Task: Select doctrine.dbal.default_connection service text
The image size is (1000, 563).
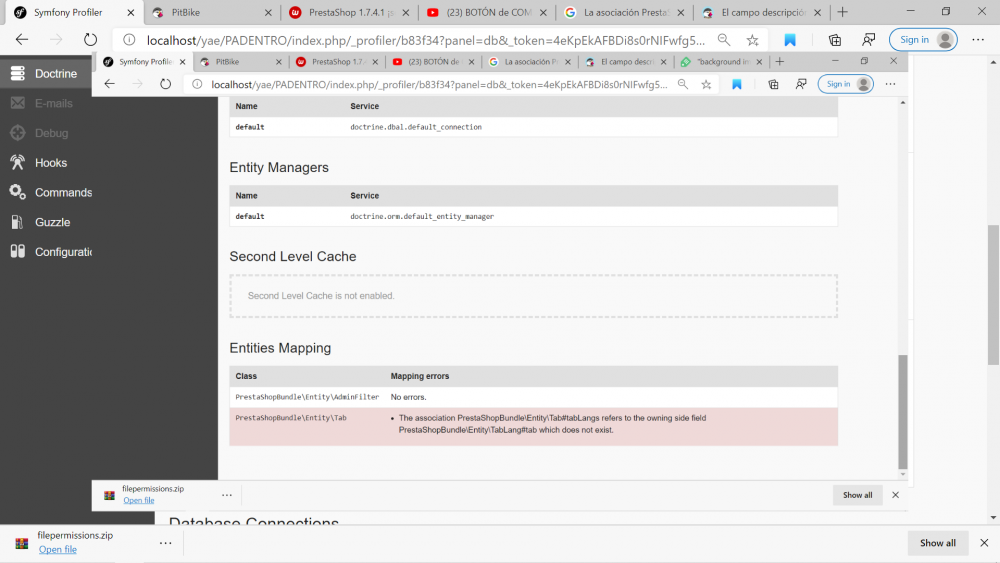Action: [x=416, y=127]
